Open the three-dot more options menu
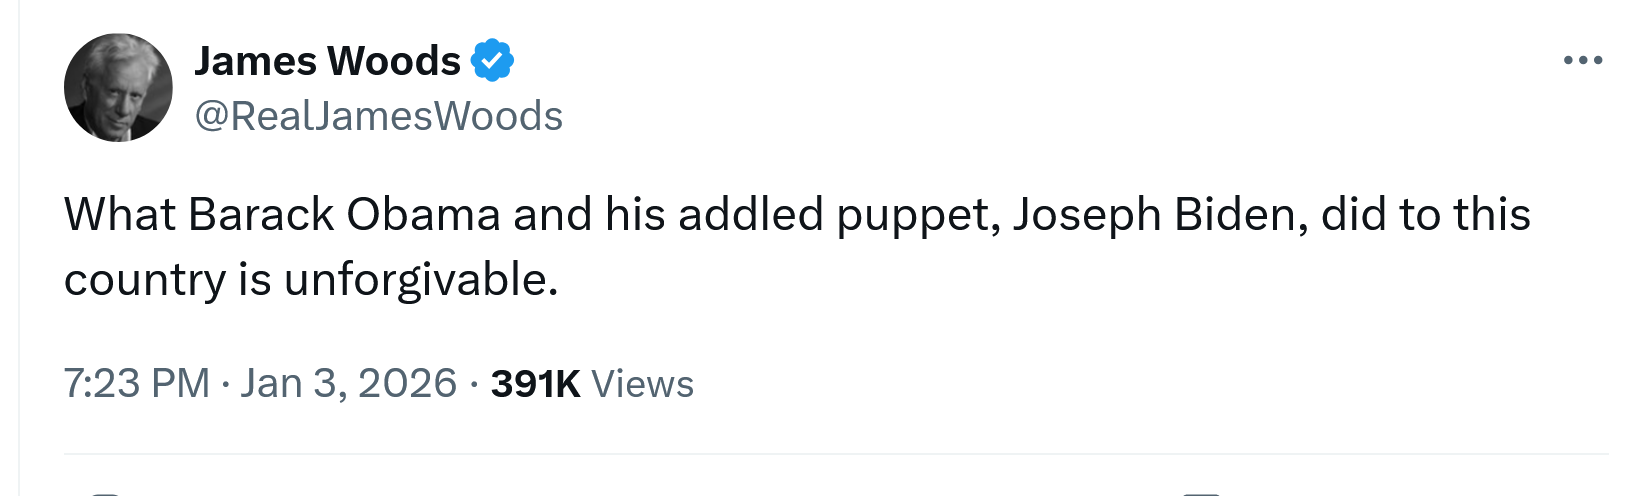1652x496 pixels. click(x=1583, y=61)
